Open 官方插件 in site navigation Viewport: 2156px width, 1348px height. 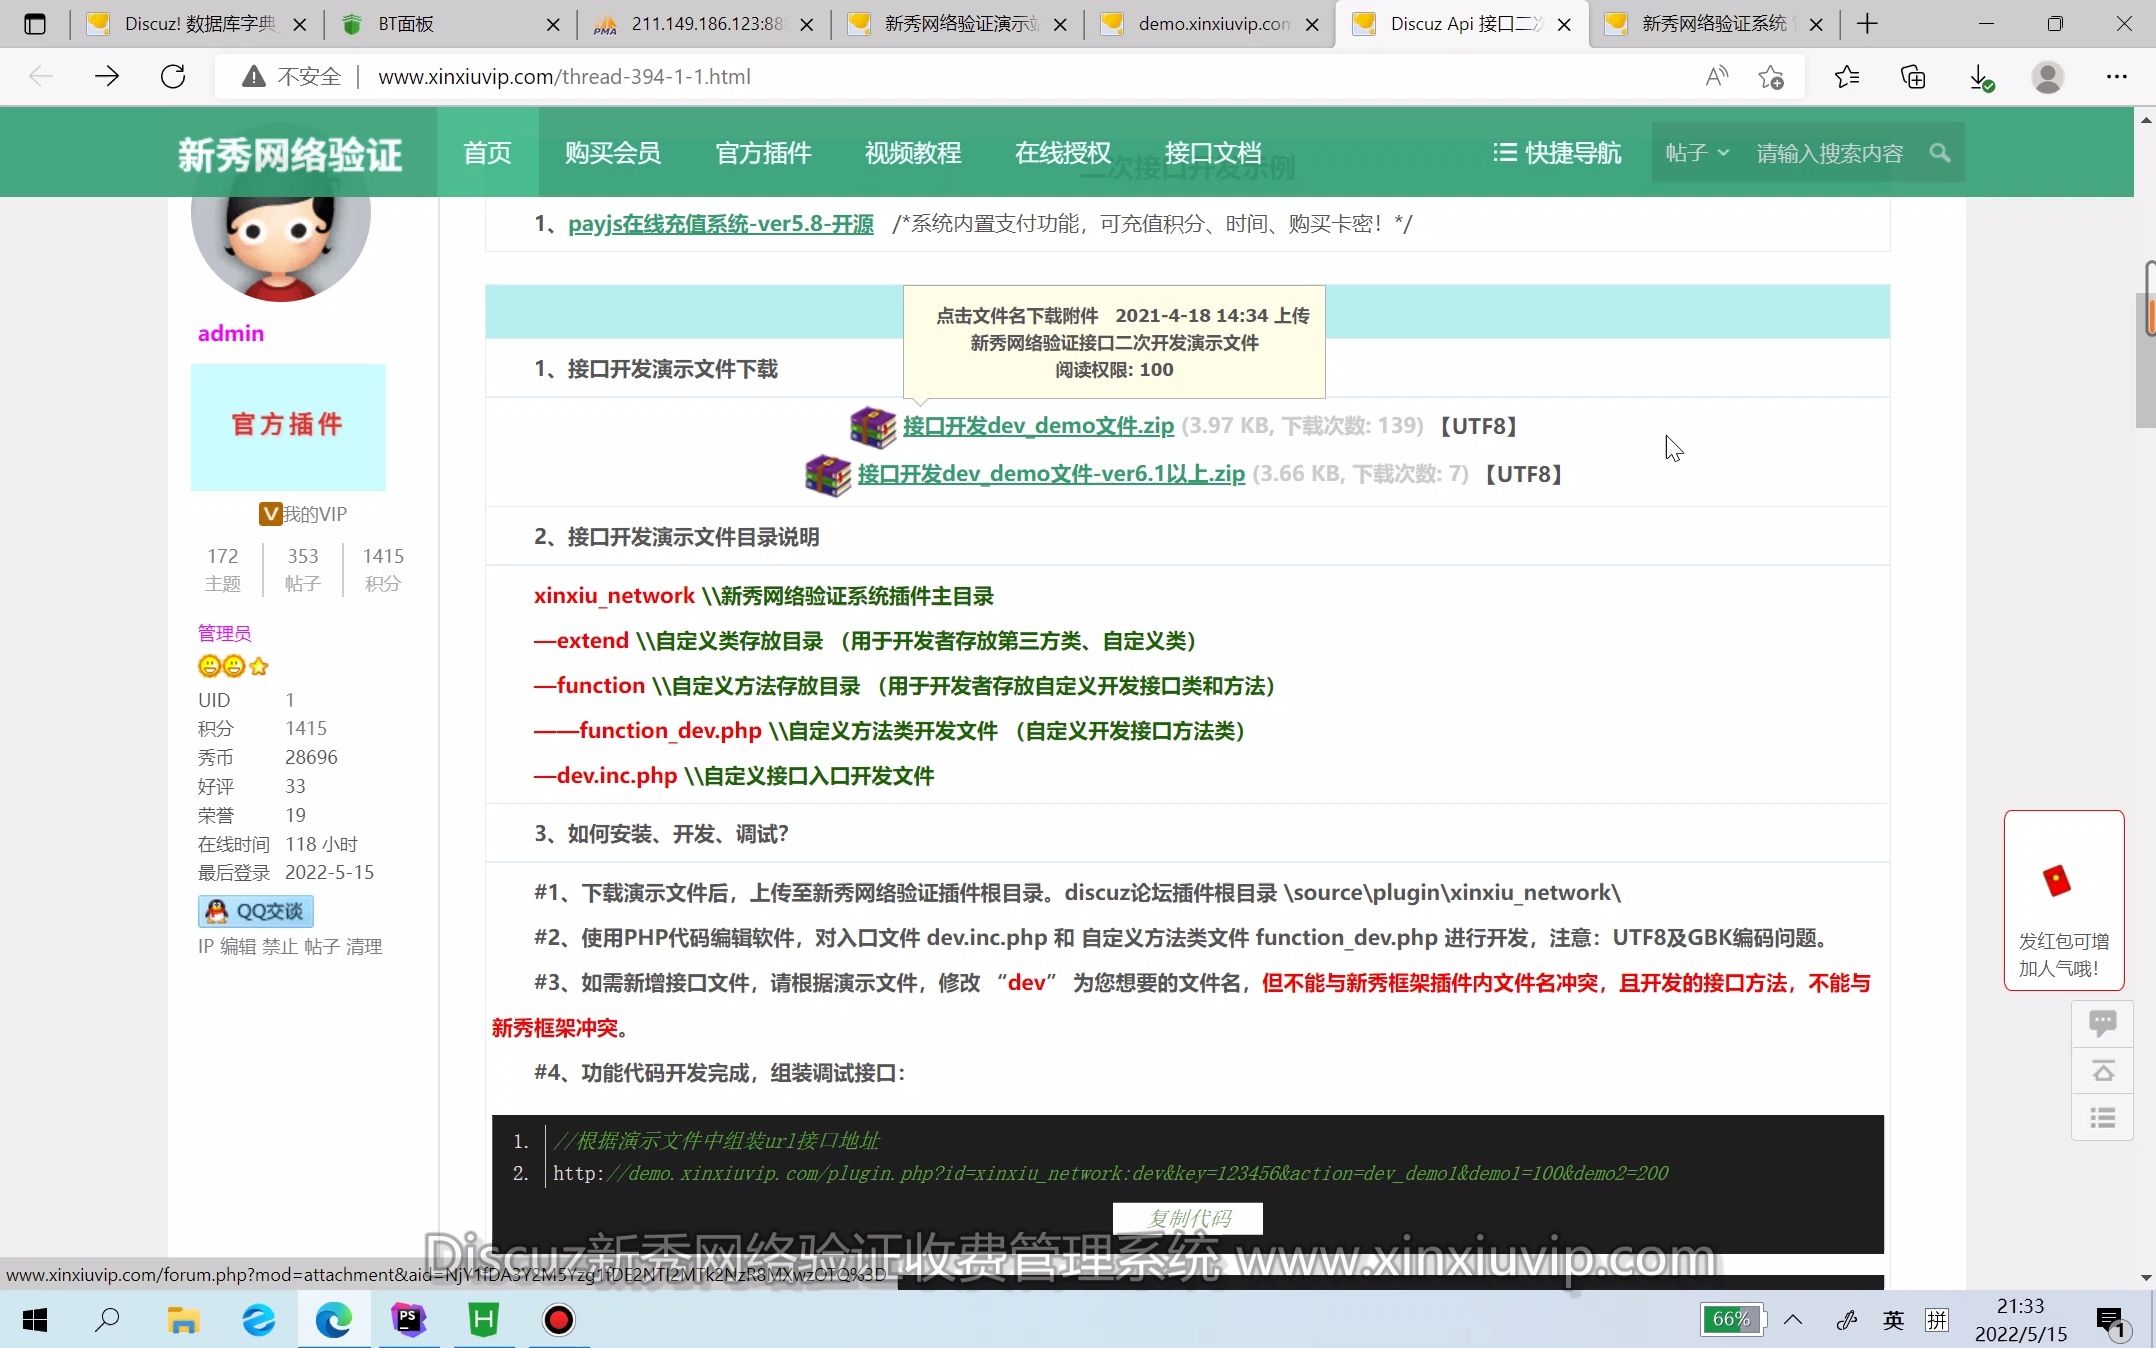[763, 153]
